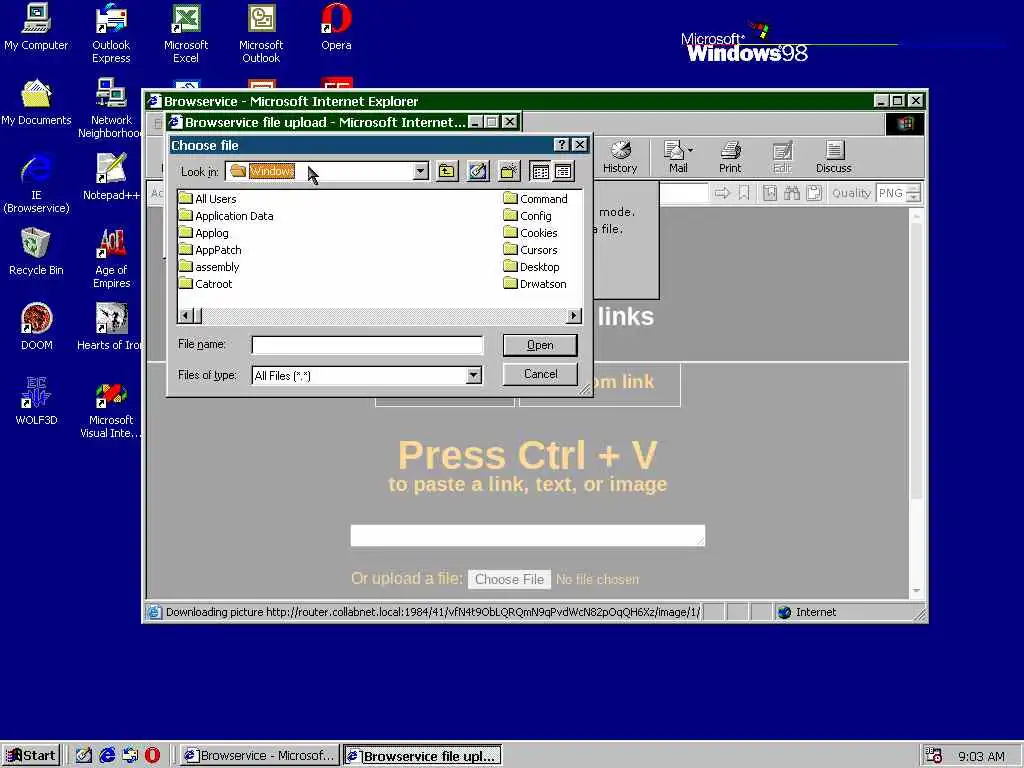Select the AppPatch folder
The width and height of the screenshot is (1024, 768).
pos(210,249)
